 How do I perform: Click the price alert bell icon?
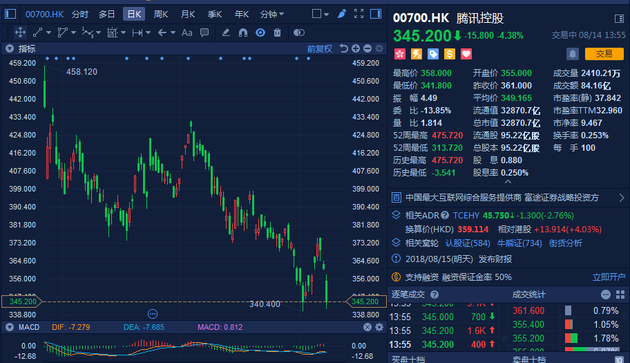tap(573, 54)
